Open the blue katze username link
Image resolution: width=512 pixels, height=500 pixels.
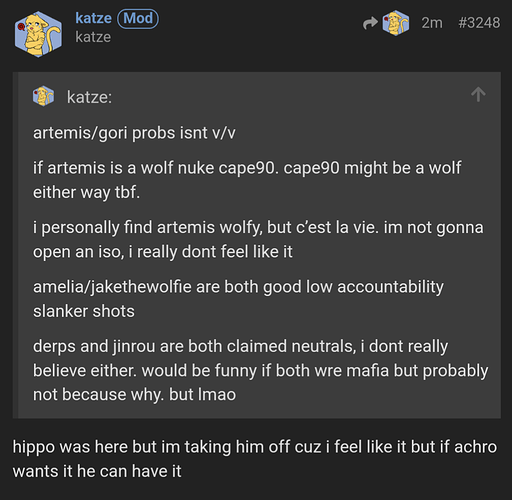coord(93,18)
